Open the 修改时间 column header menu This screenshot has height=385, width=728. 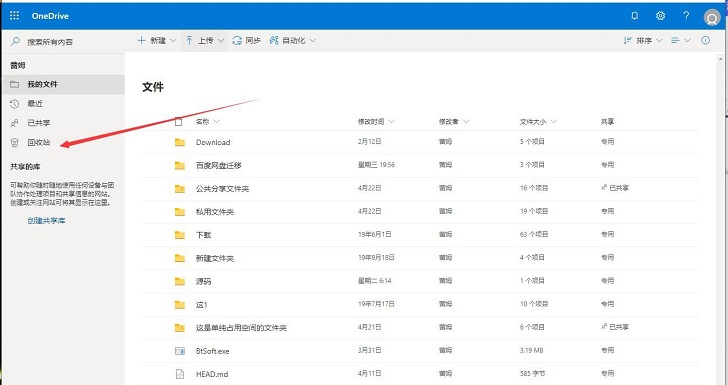click(376, 122)
